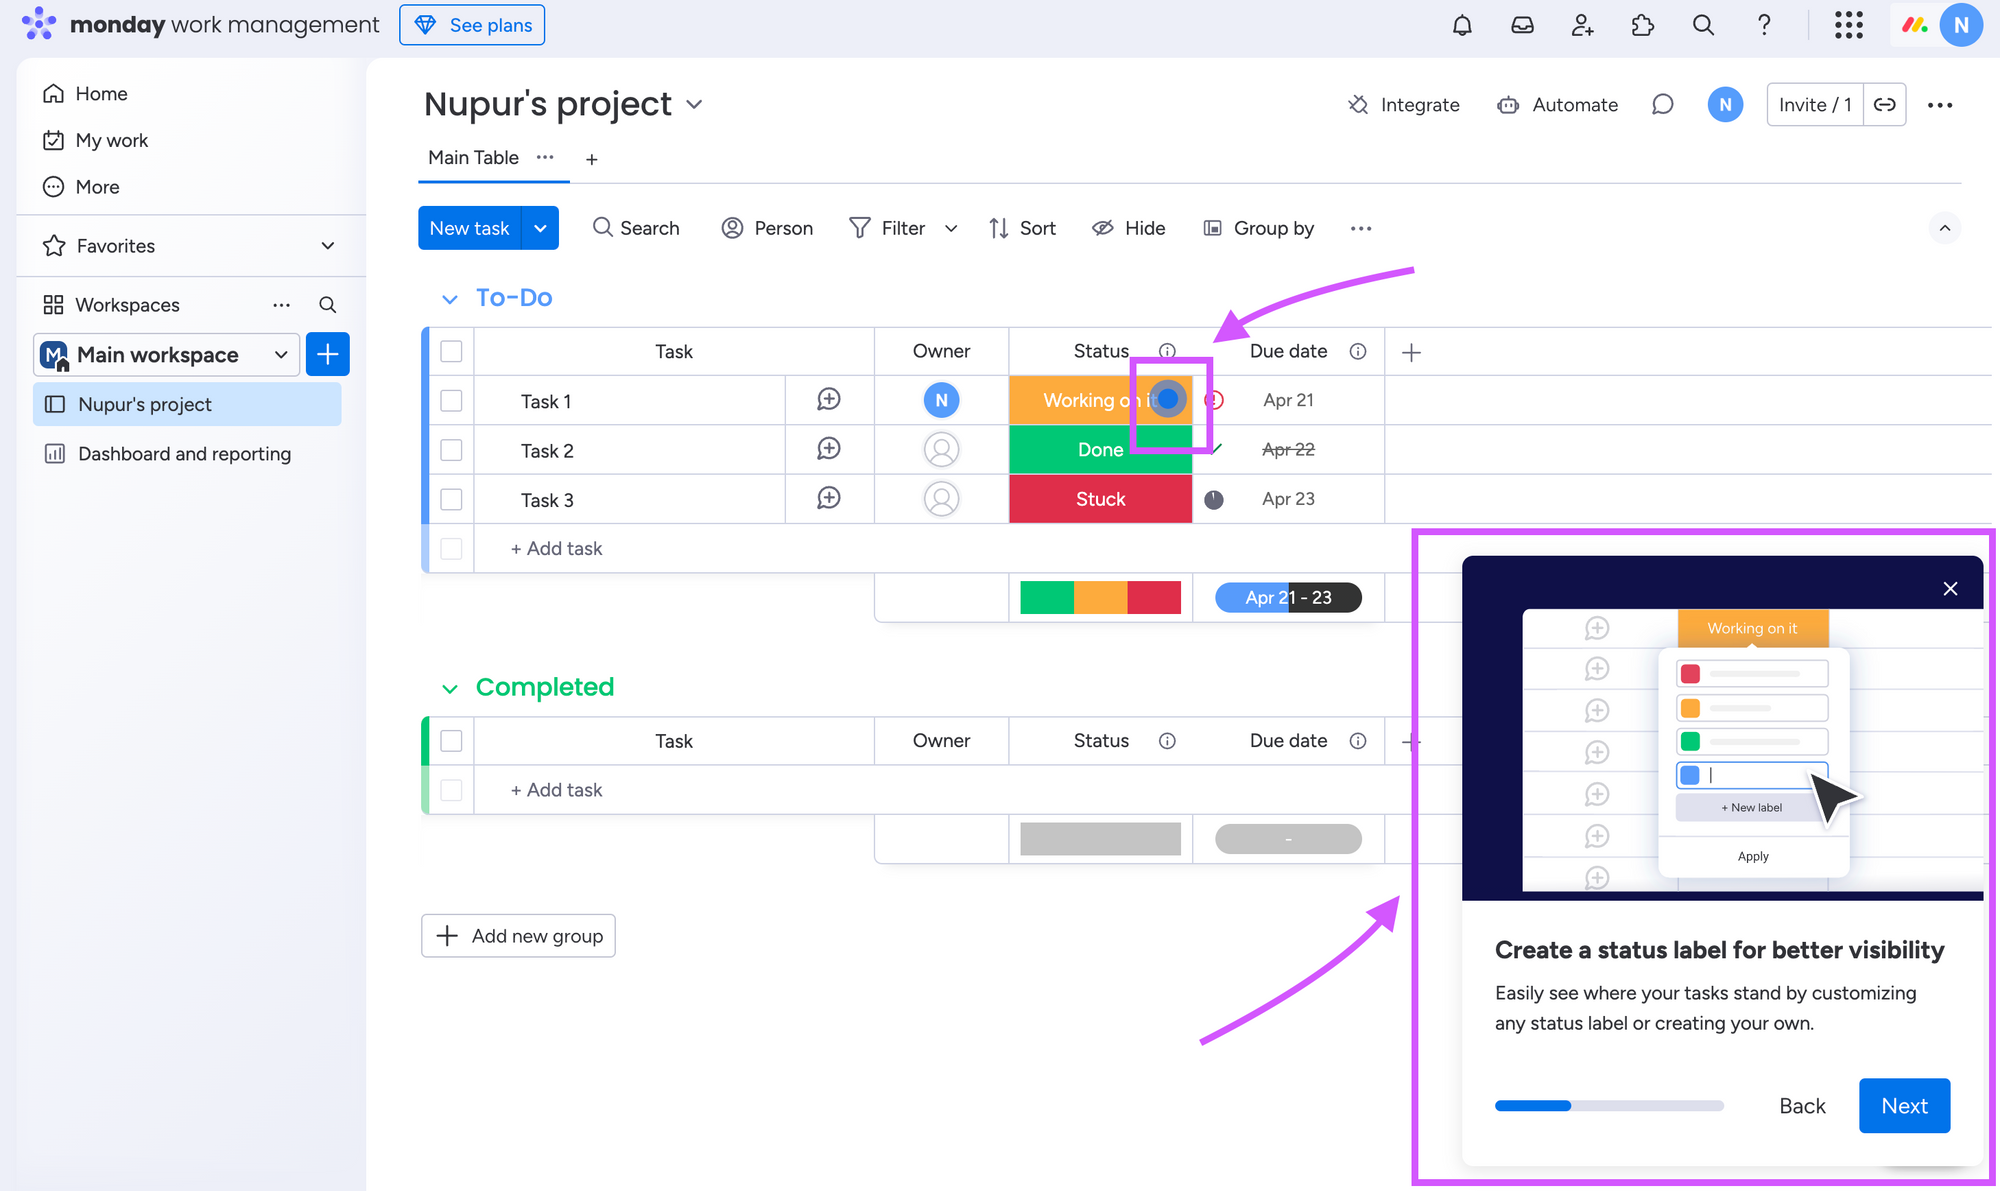The width and height of the screenshot is (2000, 1191).
Task: Check the Task 1 checkbox
Action: (451, 400)
